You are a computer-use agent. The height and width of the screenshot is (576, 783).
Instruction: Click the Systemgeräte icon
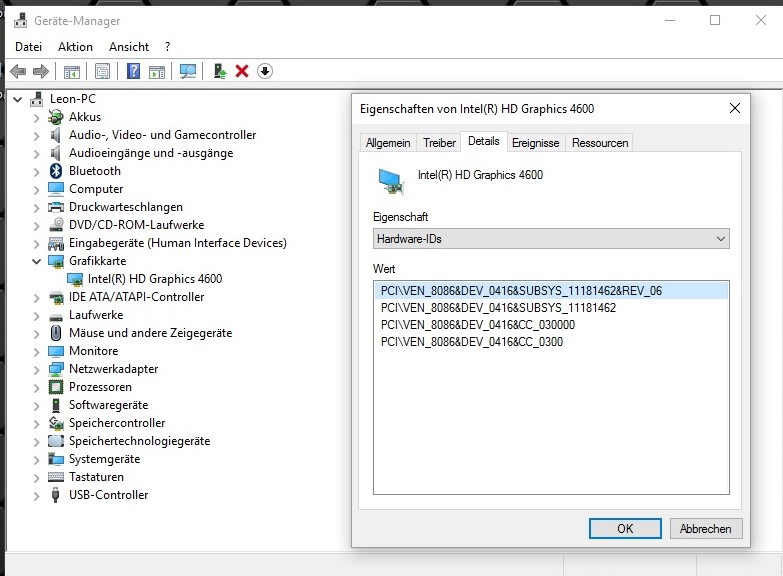tap(56, 459)
